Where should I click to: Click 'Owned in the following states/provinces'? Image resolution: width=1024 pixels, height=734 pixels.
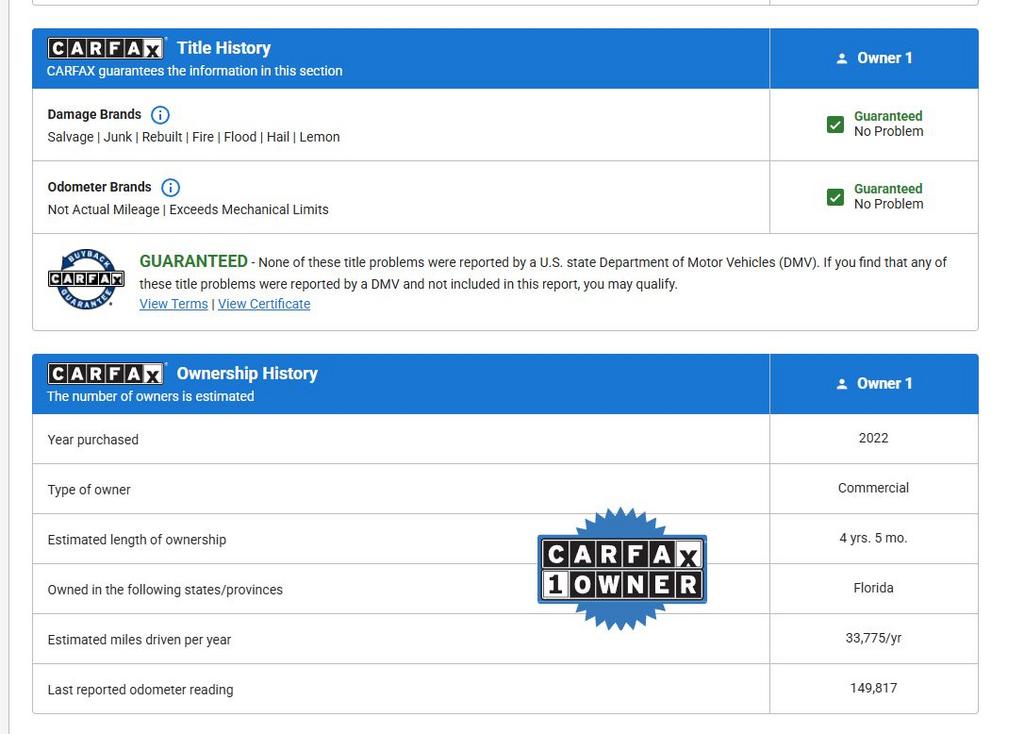pyautogui.click(x=165, y=590)
